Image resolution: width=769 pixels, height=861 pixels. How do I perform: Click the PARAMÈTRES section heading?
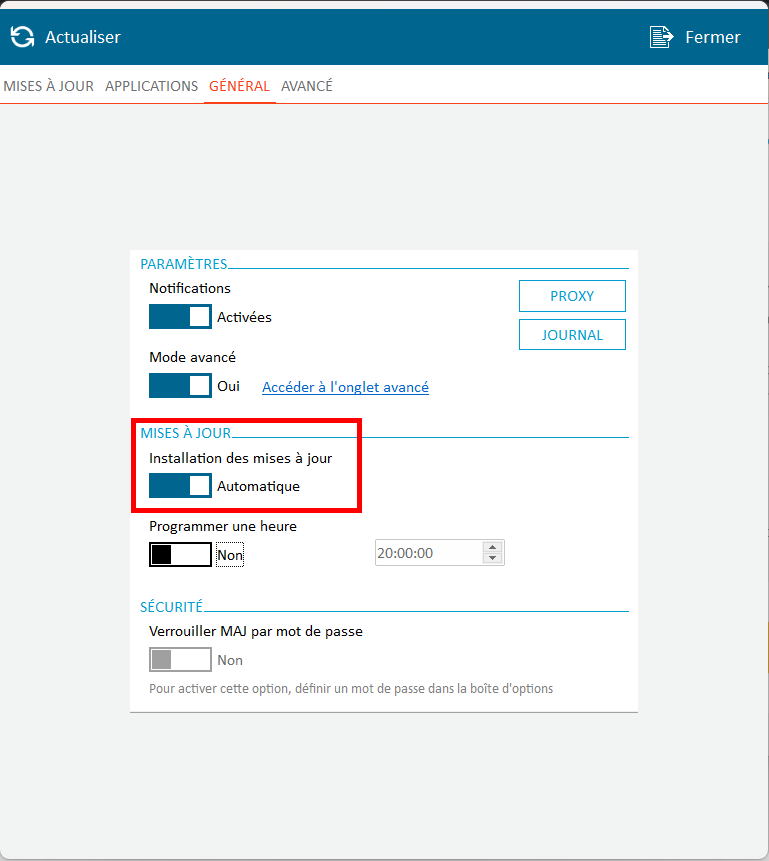pyautogui.click(x=183, y=264)
